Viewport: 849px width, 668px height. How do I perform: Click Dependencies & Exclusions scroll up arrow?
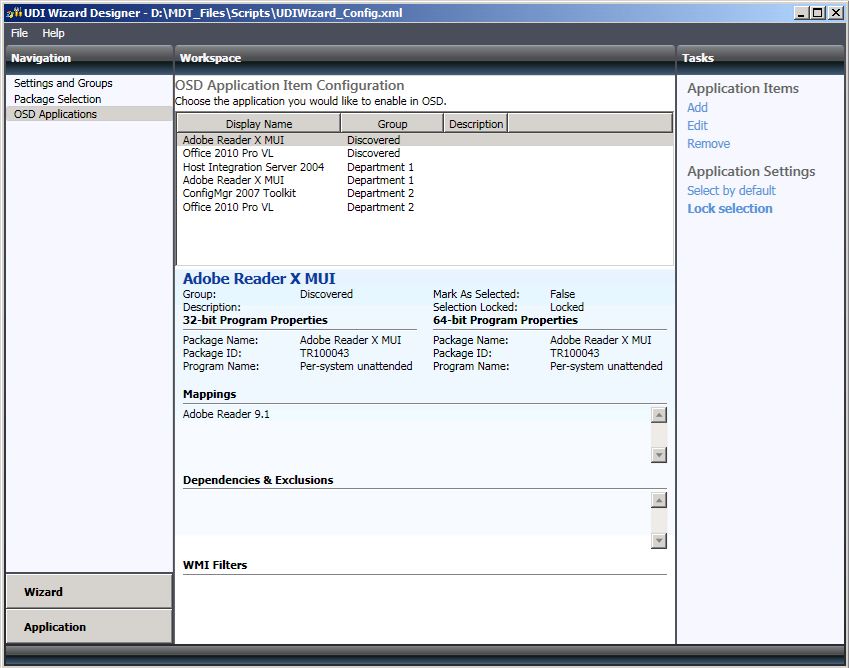pyautogui.click(x=658, y=500)
